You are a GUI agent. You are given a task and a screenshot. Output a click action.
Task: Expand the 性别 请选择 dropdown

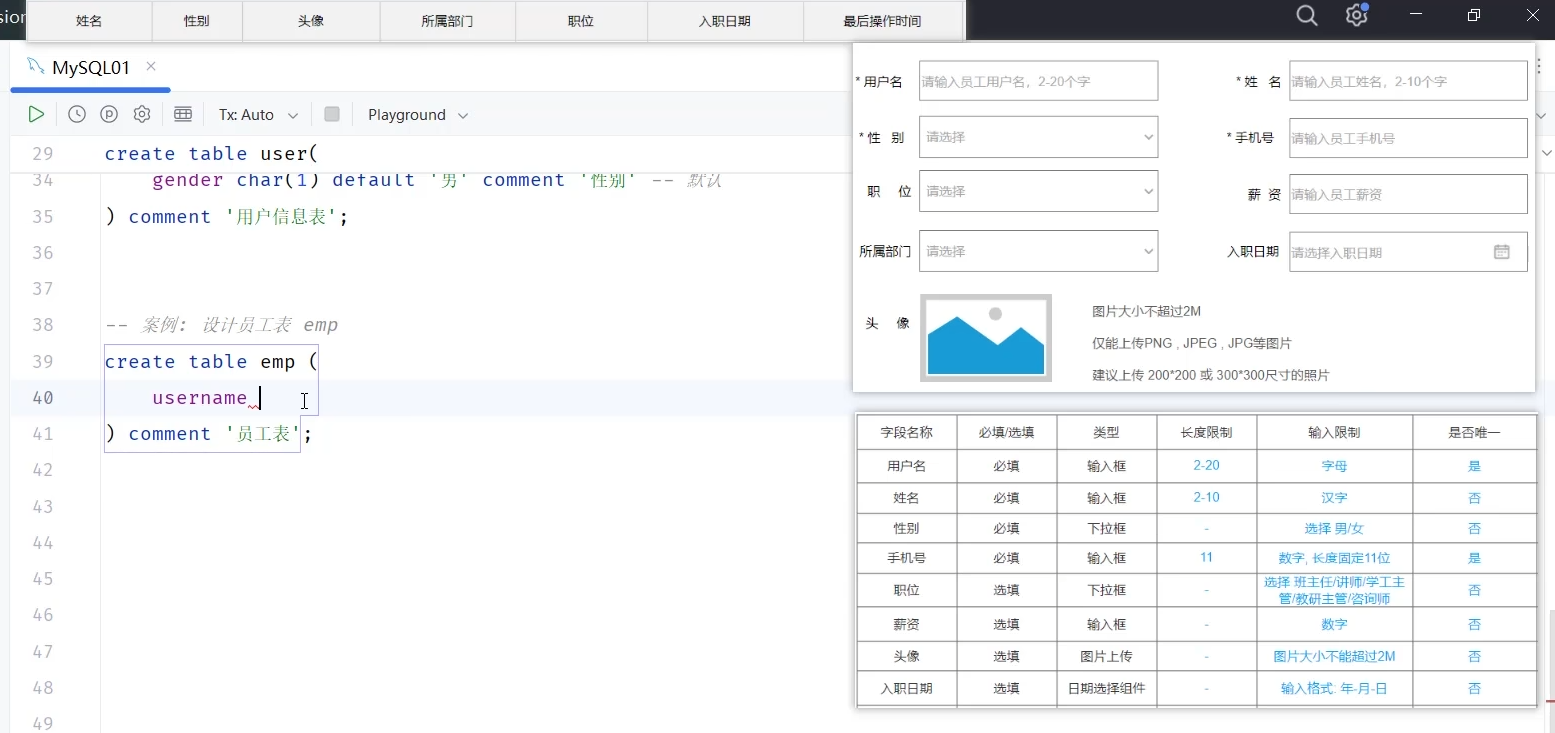click(1038, 137)
